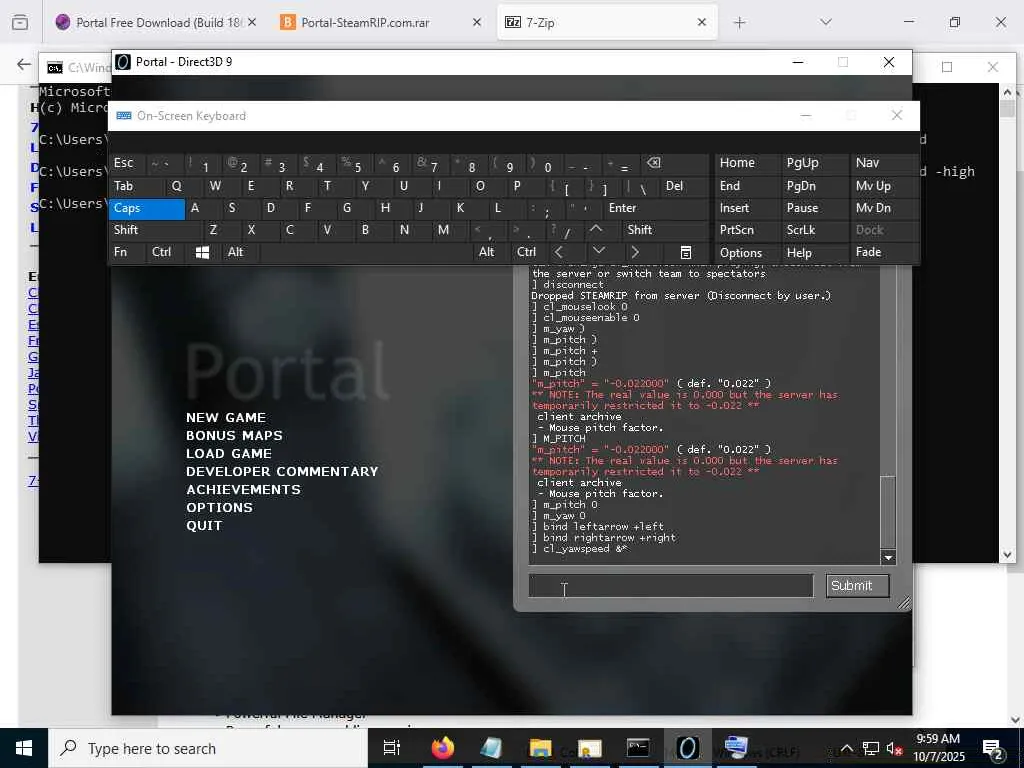Hit the up arrow key on On-Screen Keyboard
Viewport: 1024px width, 768px height.
[x=596, y=229]
